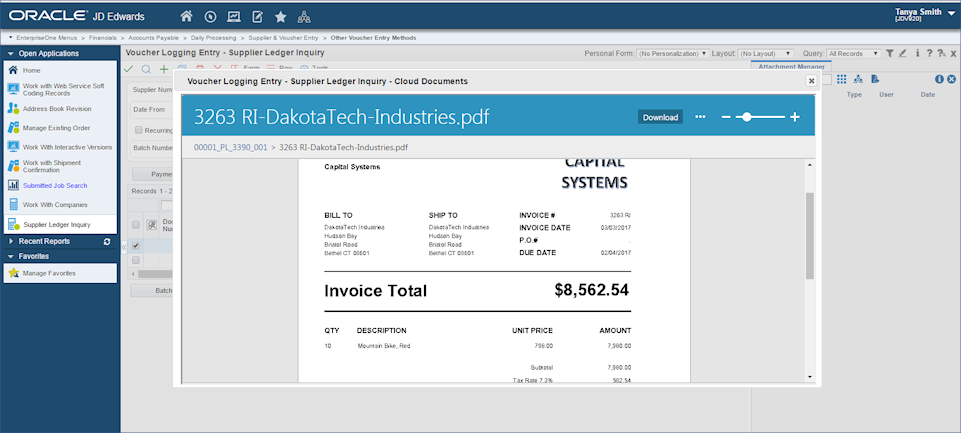Select the Attachment Manager tab
Screen dimensions: 961x433
791,66
